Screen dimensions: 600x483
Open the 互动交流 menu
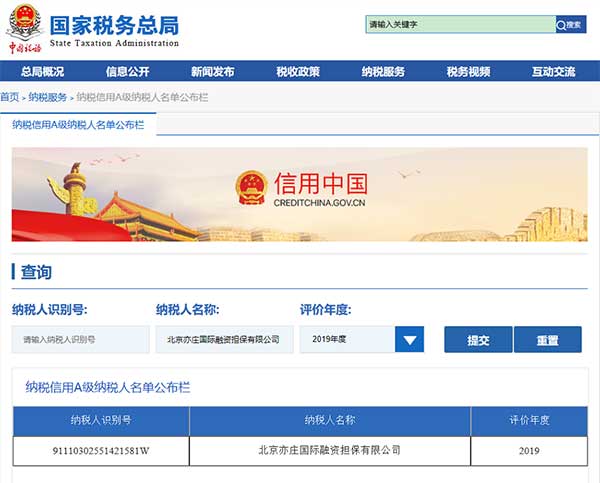(x=553, y=71)
